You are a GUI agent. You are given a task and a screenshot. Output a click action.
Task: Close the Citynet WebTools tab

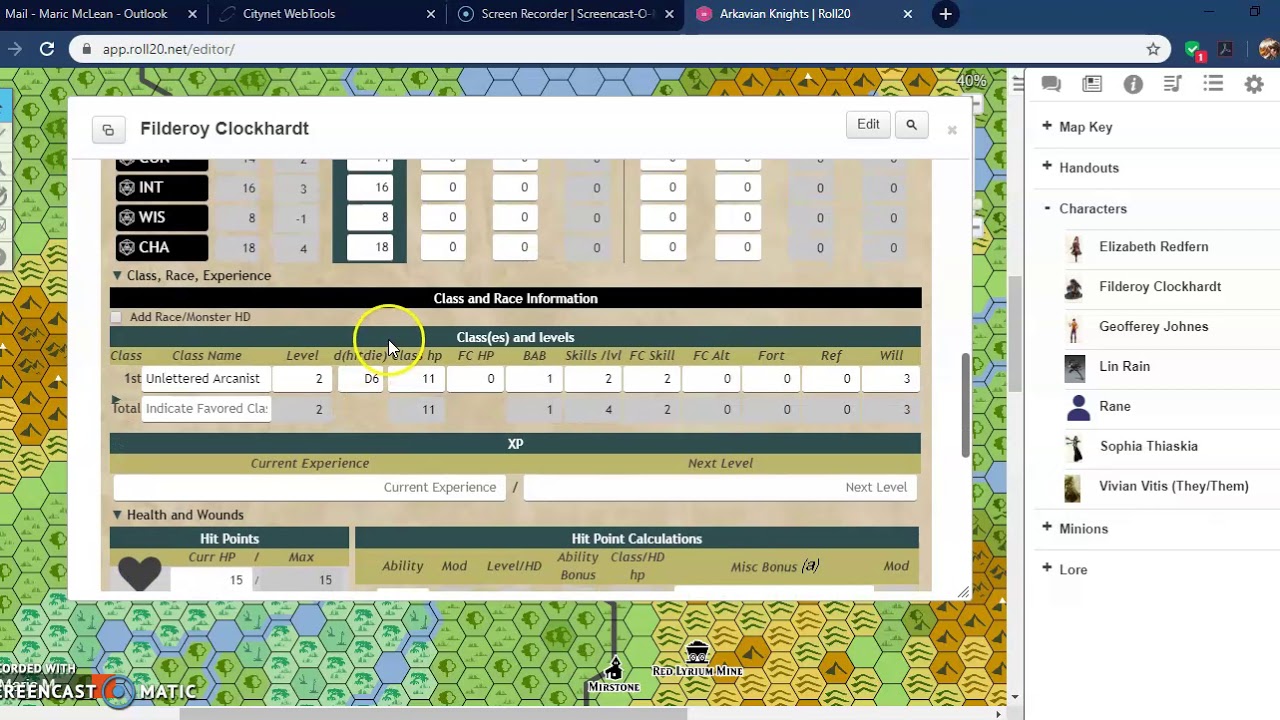[431, 14]
